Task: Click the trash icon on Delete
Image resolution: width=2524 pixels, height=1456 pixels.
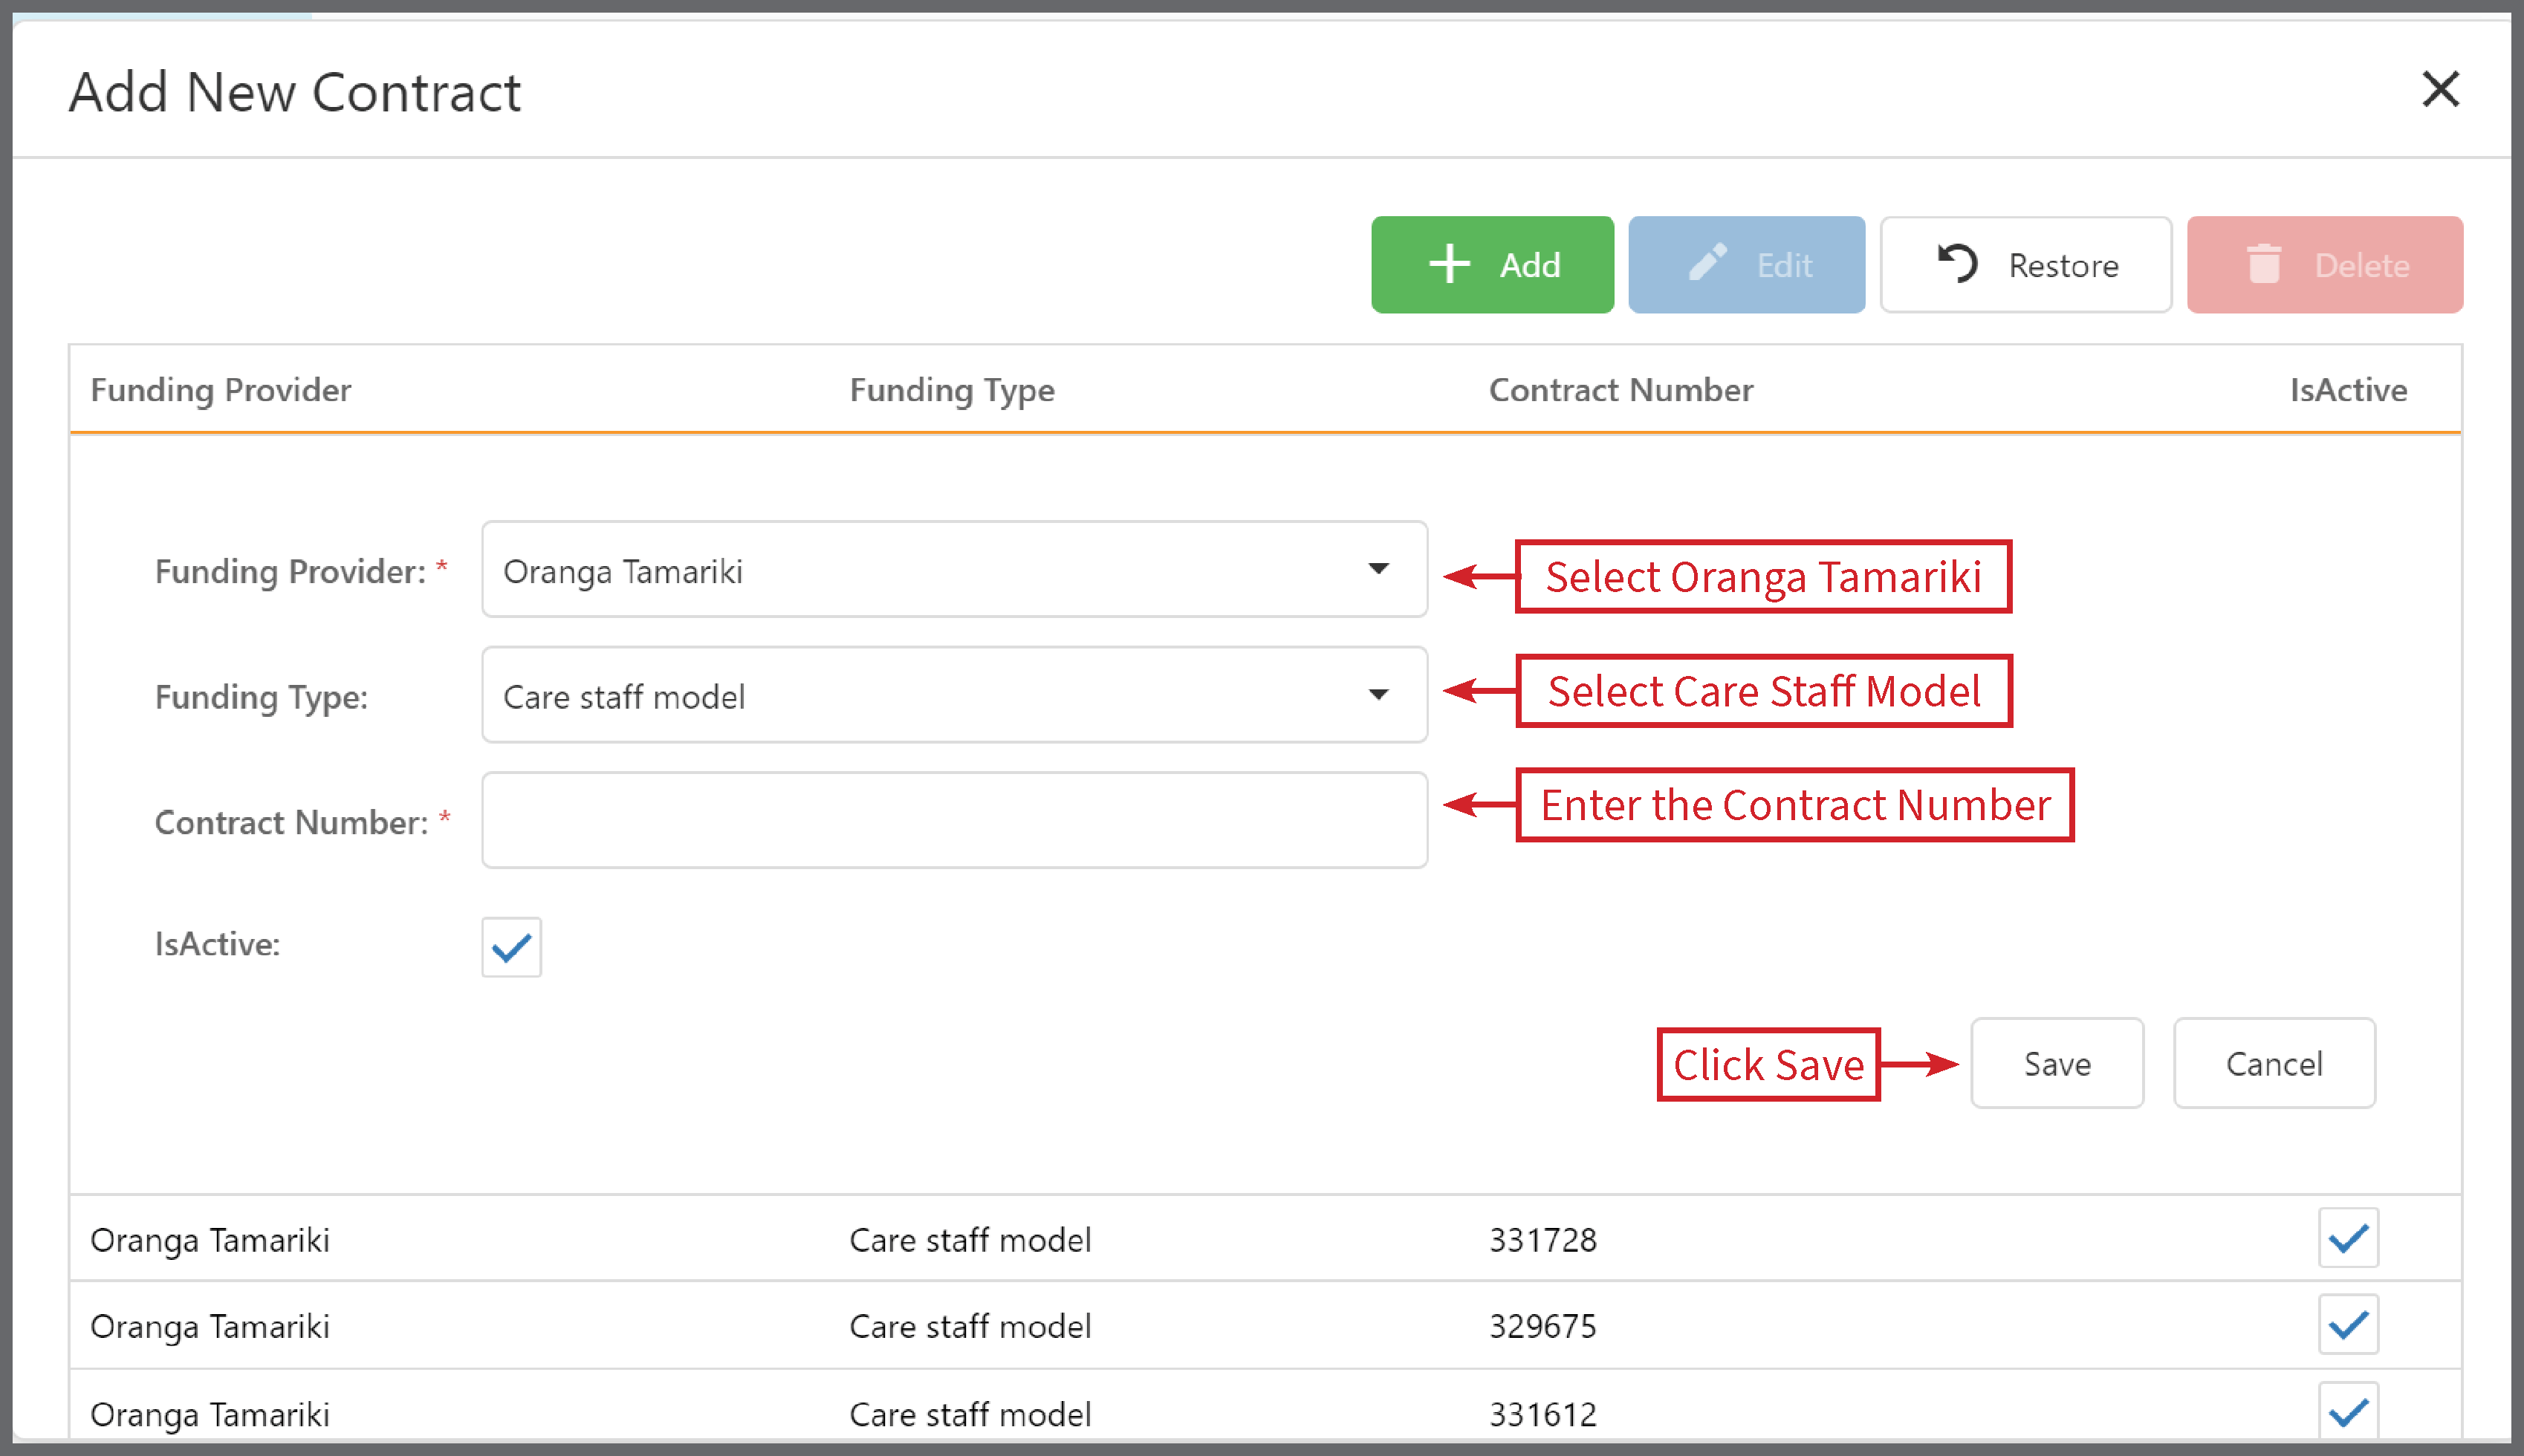Action: coord(2265,264)
